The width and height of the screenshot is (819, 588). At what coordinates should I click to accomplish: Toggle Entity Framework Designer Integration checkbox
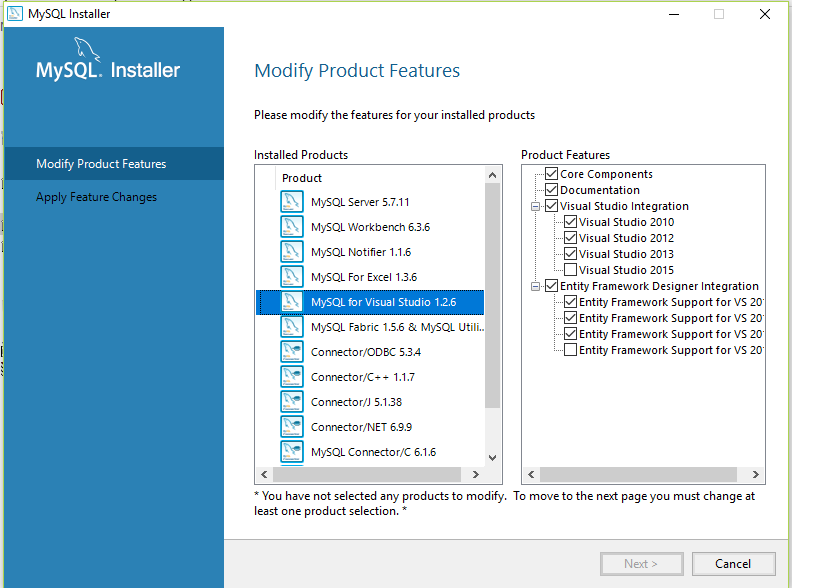coord(552,286)
